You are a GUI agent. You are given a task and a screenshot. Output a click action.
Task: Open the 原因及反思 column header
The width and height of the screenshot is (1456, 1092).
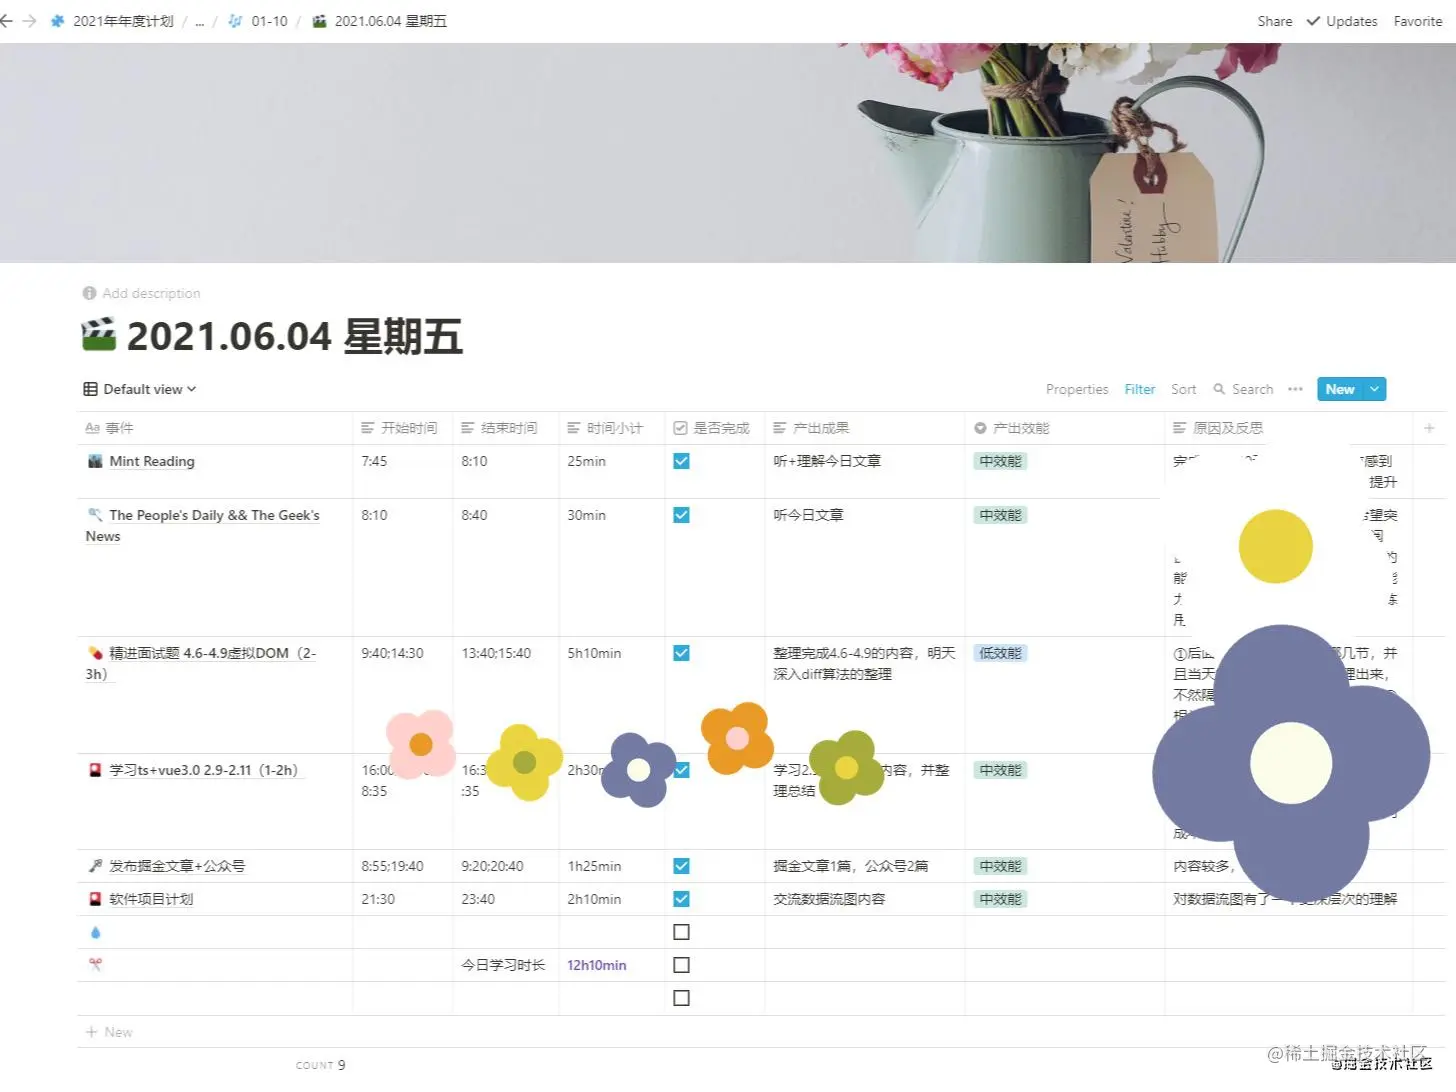click(1288, 428)
